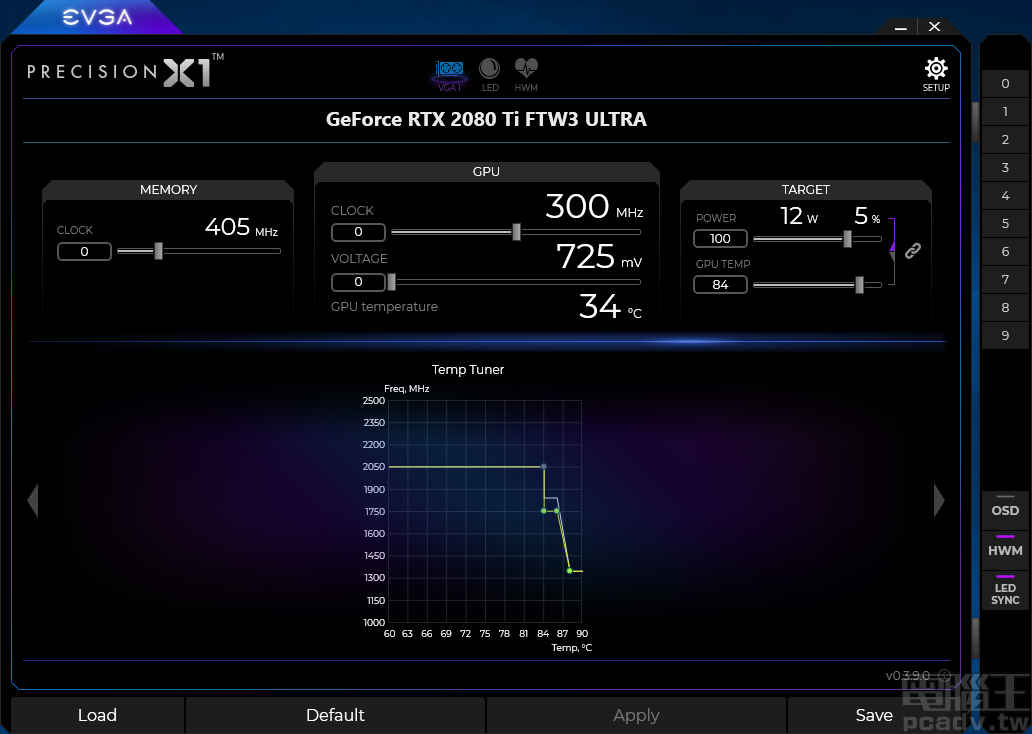
Task: Toggle the HWM switch in sidebar
Action: point(1005,550)
